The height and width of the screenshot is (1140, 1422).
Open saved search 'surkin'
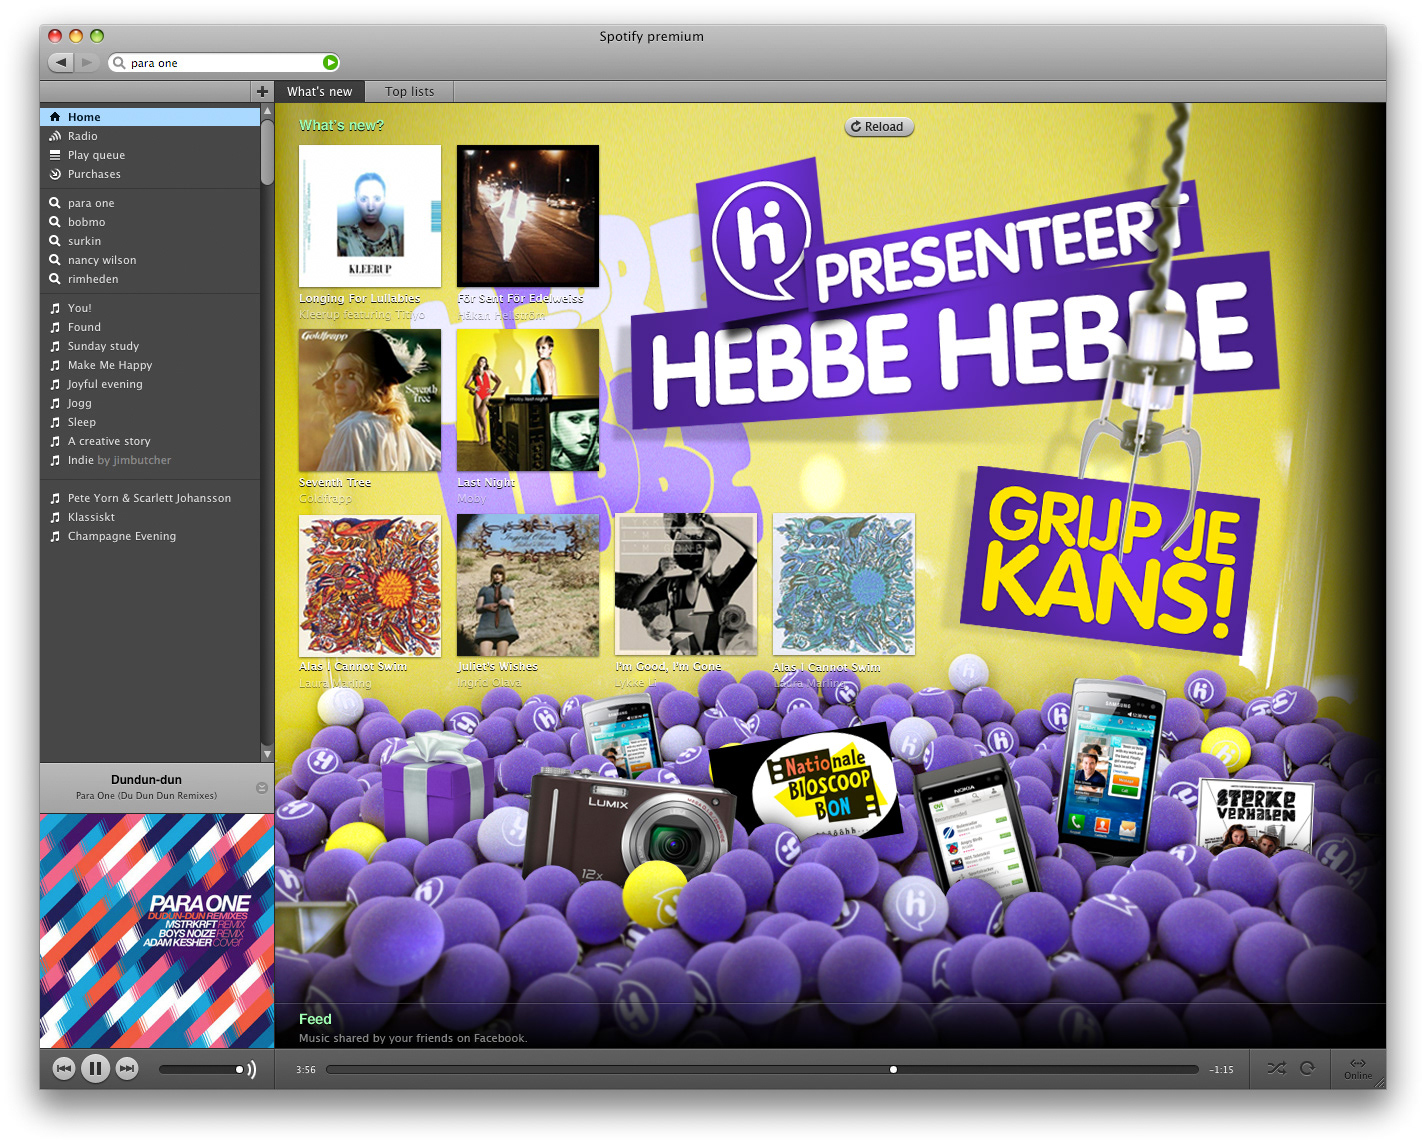[150, 241]
